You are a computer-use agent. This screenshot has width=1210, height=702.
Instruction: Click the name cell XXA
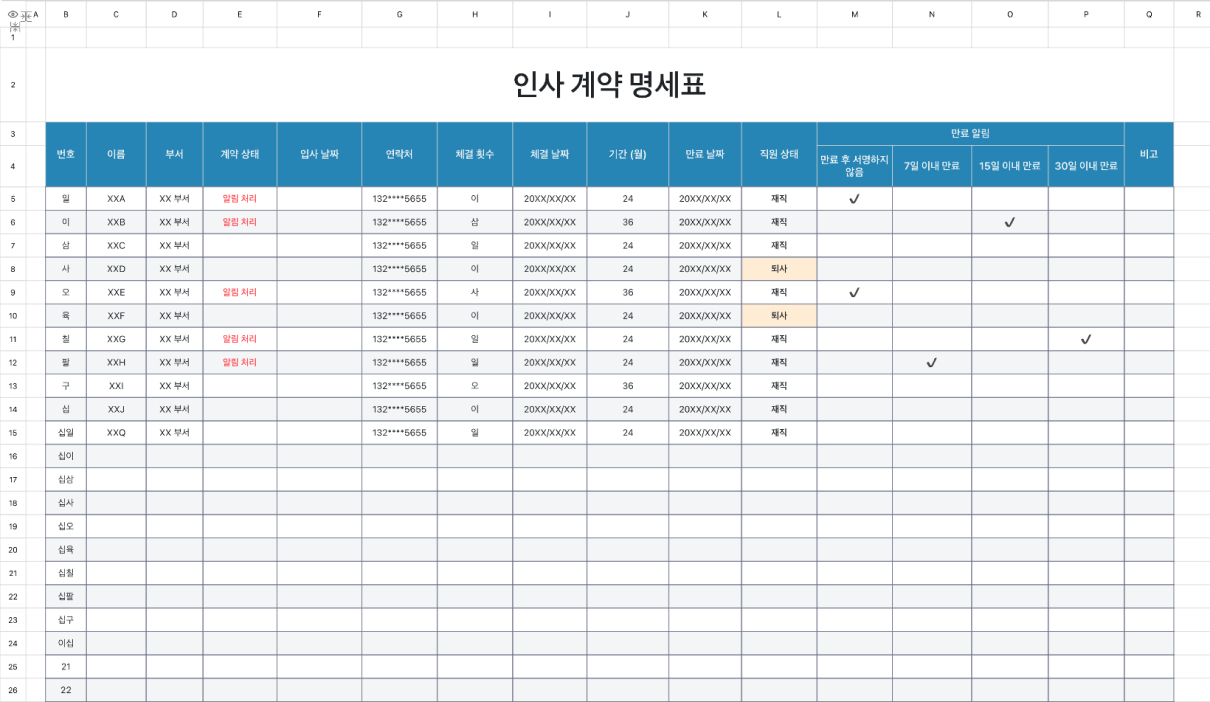pyautogui.click(x=116, y=199)
